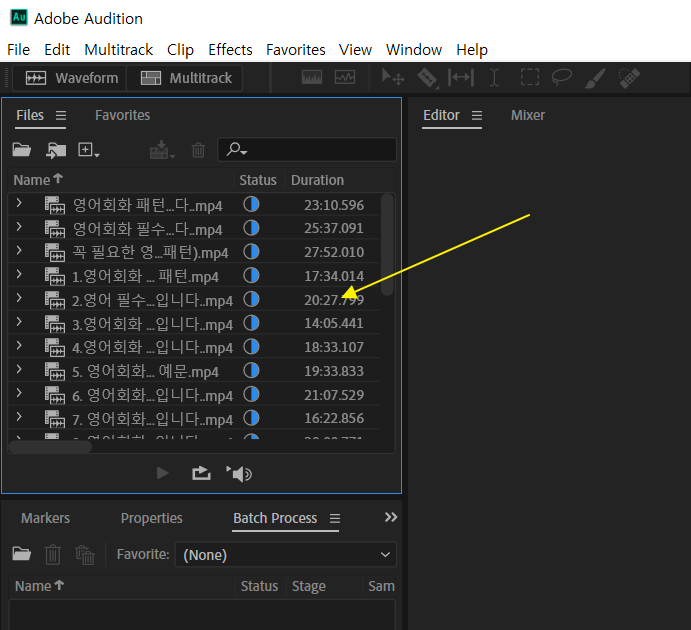Select the Files tab
Image resolution: width=691 pixels, height=630 pixels.
point(30,115)
